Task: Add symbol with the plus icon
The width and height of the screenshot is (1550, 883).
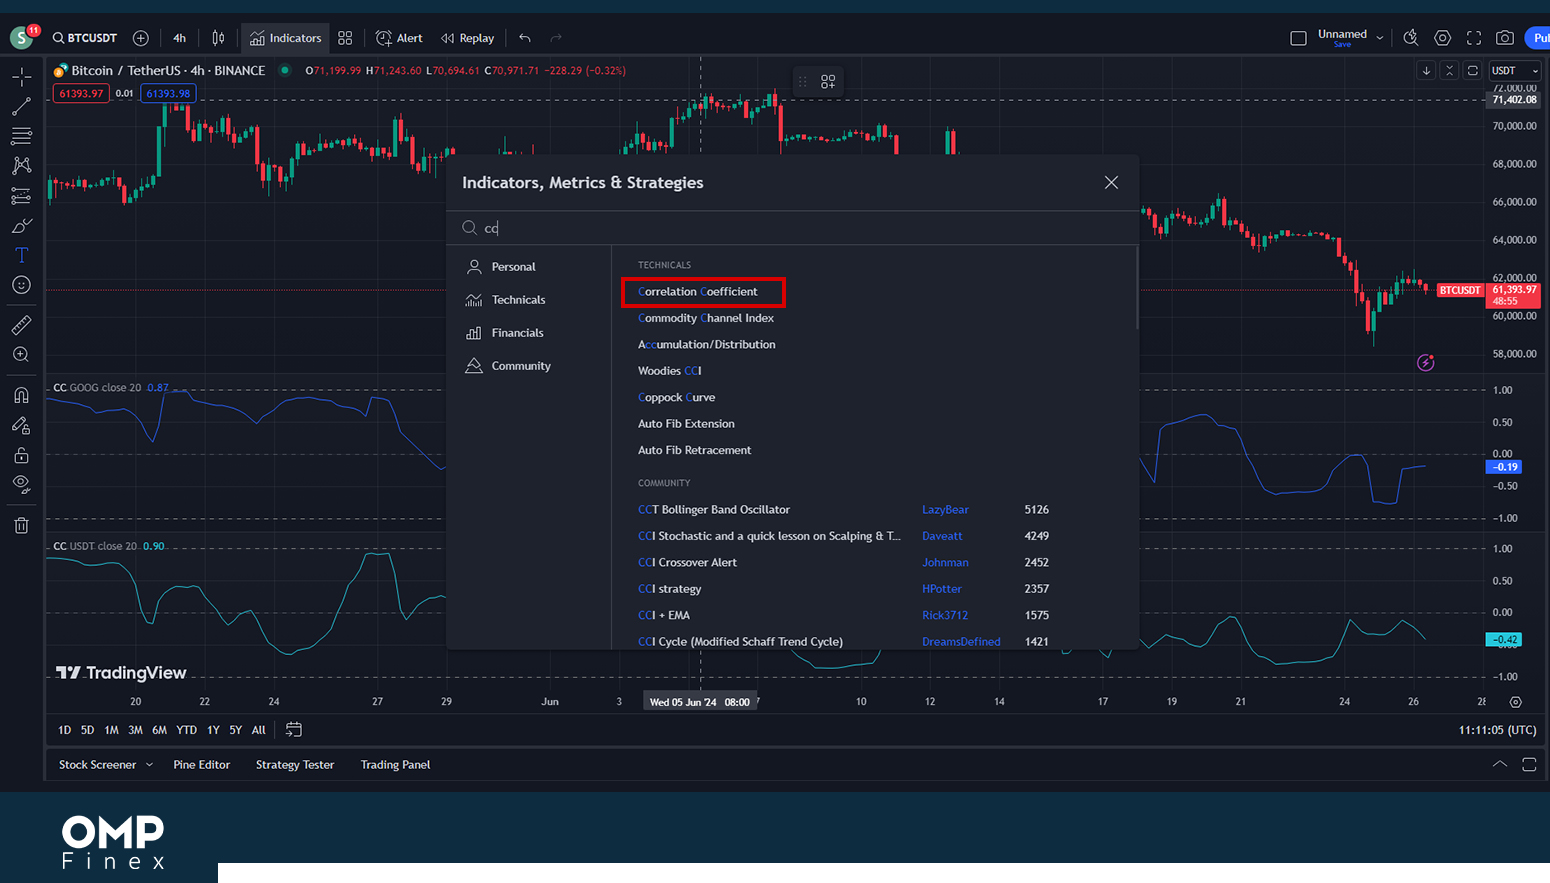Action: pos(141,38)
